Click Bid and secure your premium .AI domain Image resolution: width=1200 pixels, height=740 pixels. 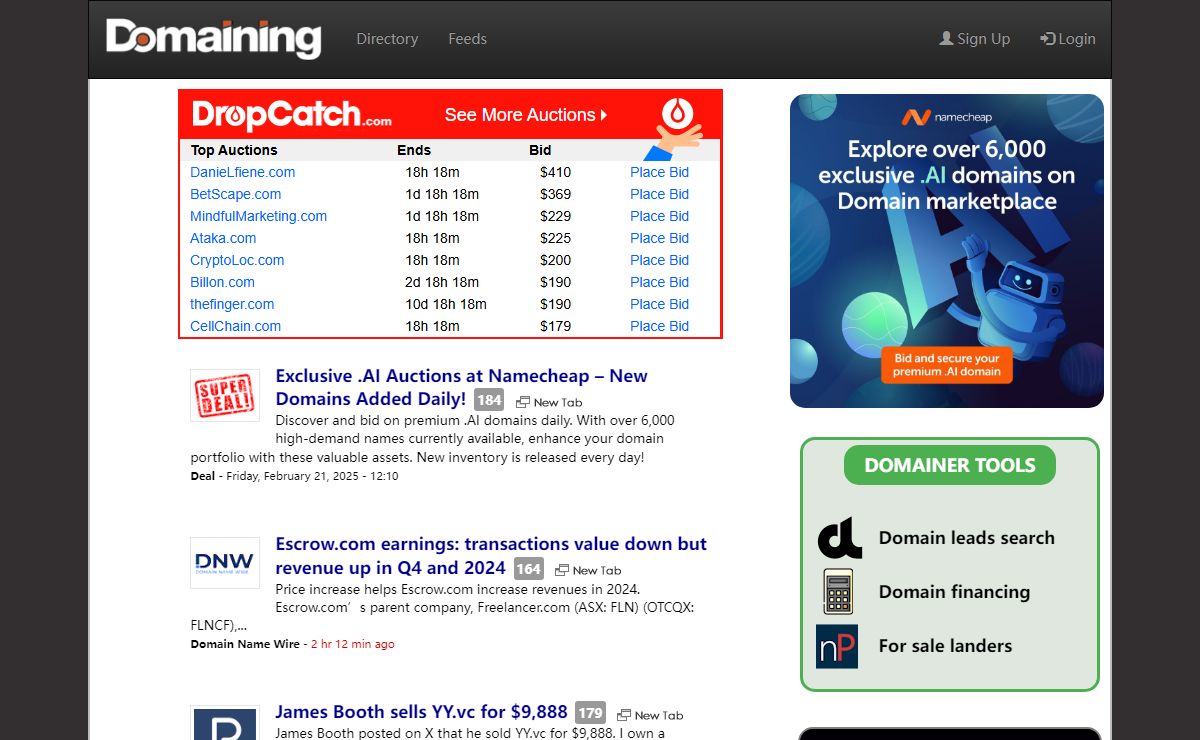(947, 365)
